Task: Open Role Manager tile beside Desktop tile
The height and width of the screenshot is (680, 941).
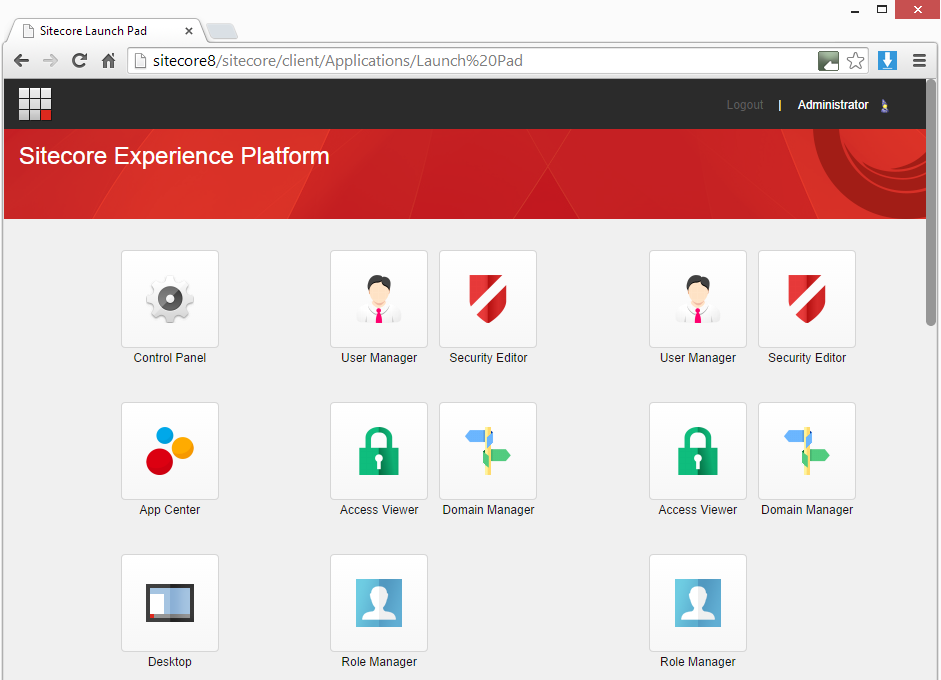Action: [x=379, y=603]
